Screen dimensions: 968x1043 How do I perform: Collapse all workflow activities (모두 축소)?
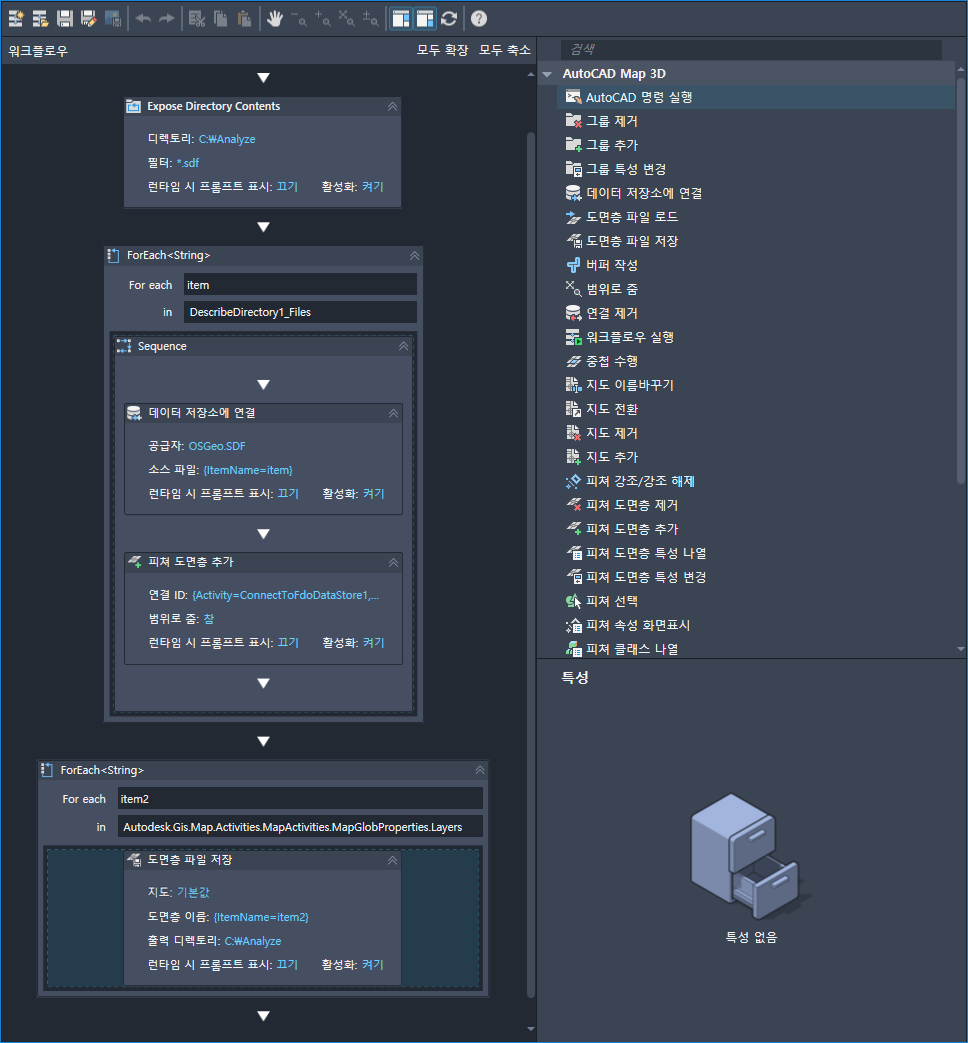click(x=505, y=50)
